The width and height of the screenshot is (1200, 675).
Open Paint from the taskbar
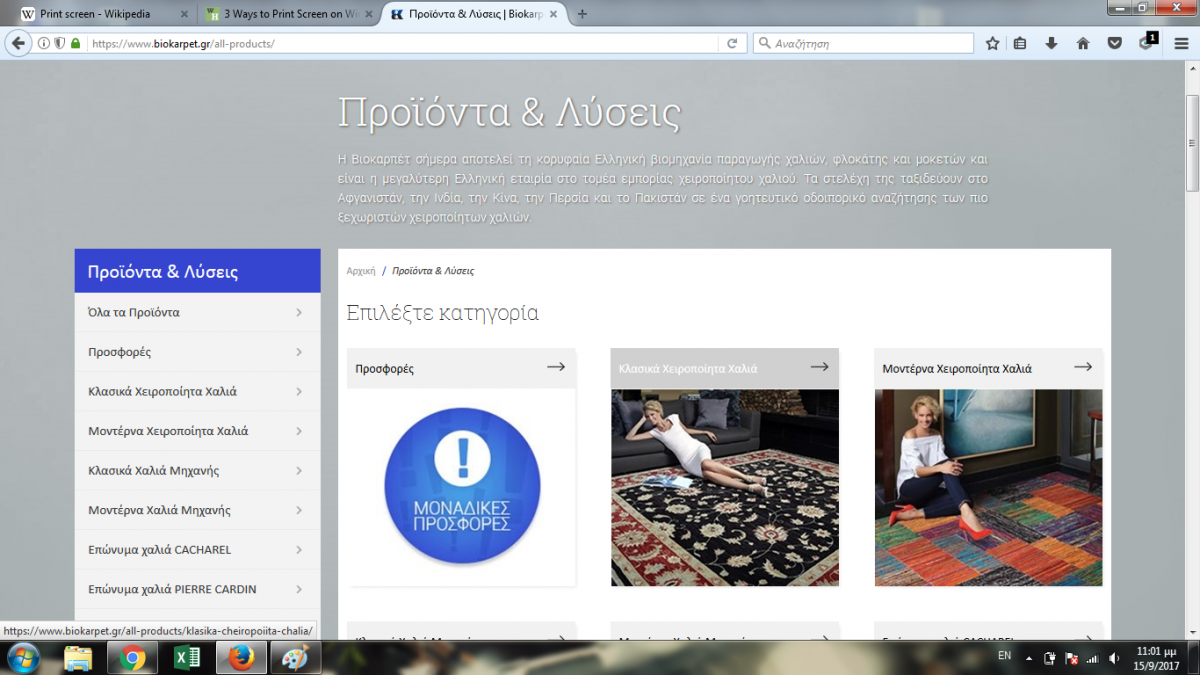pos(295,658)
